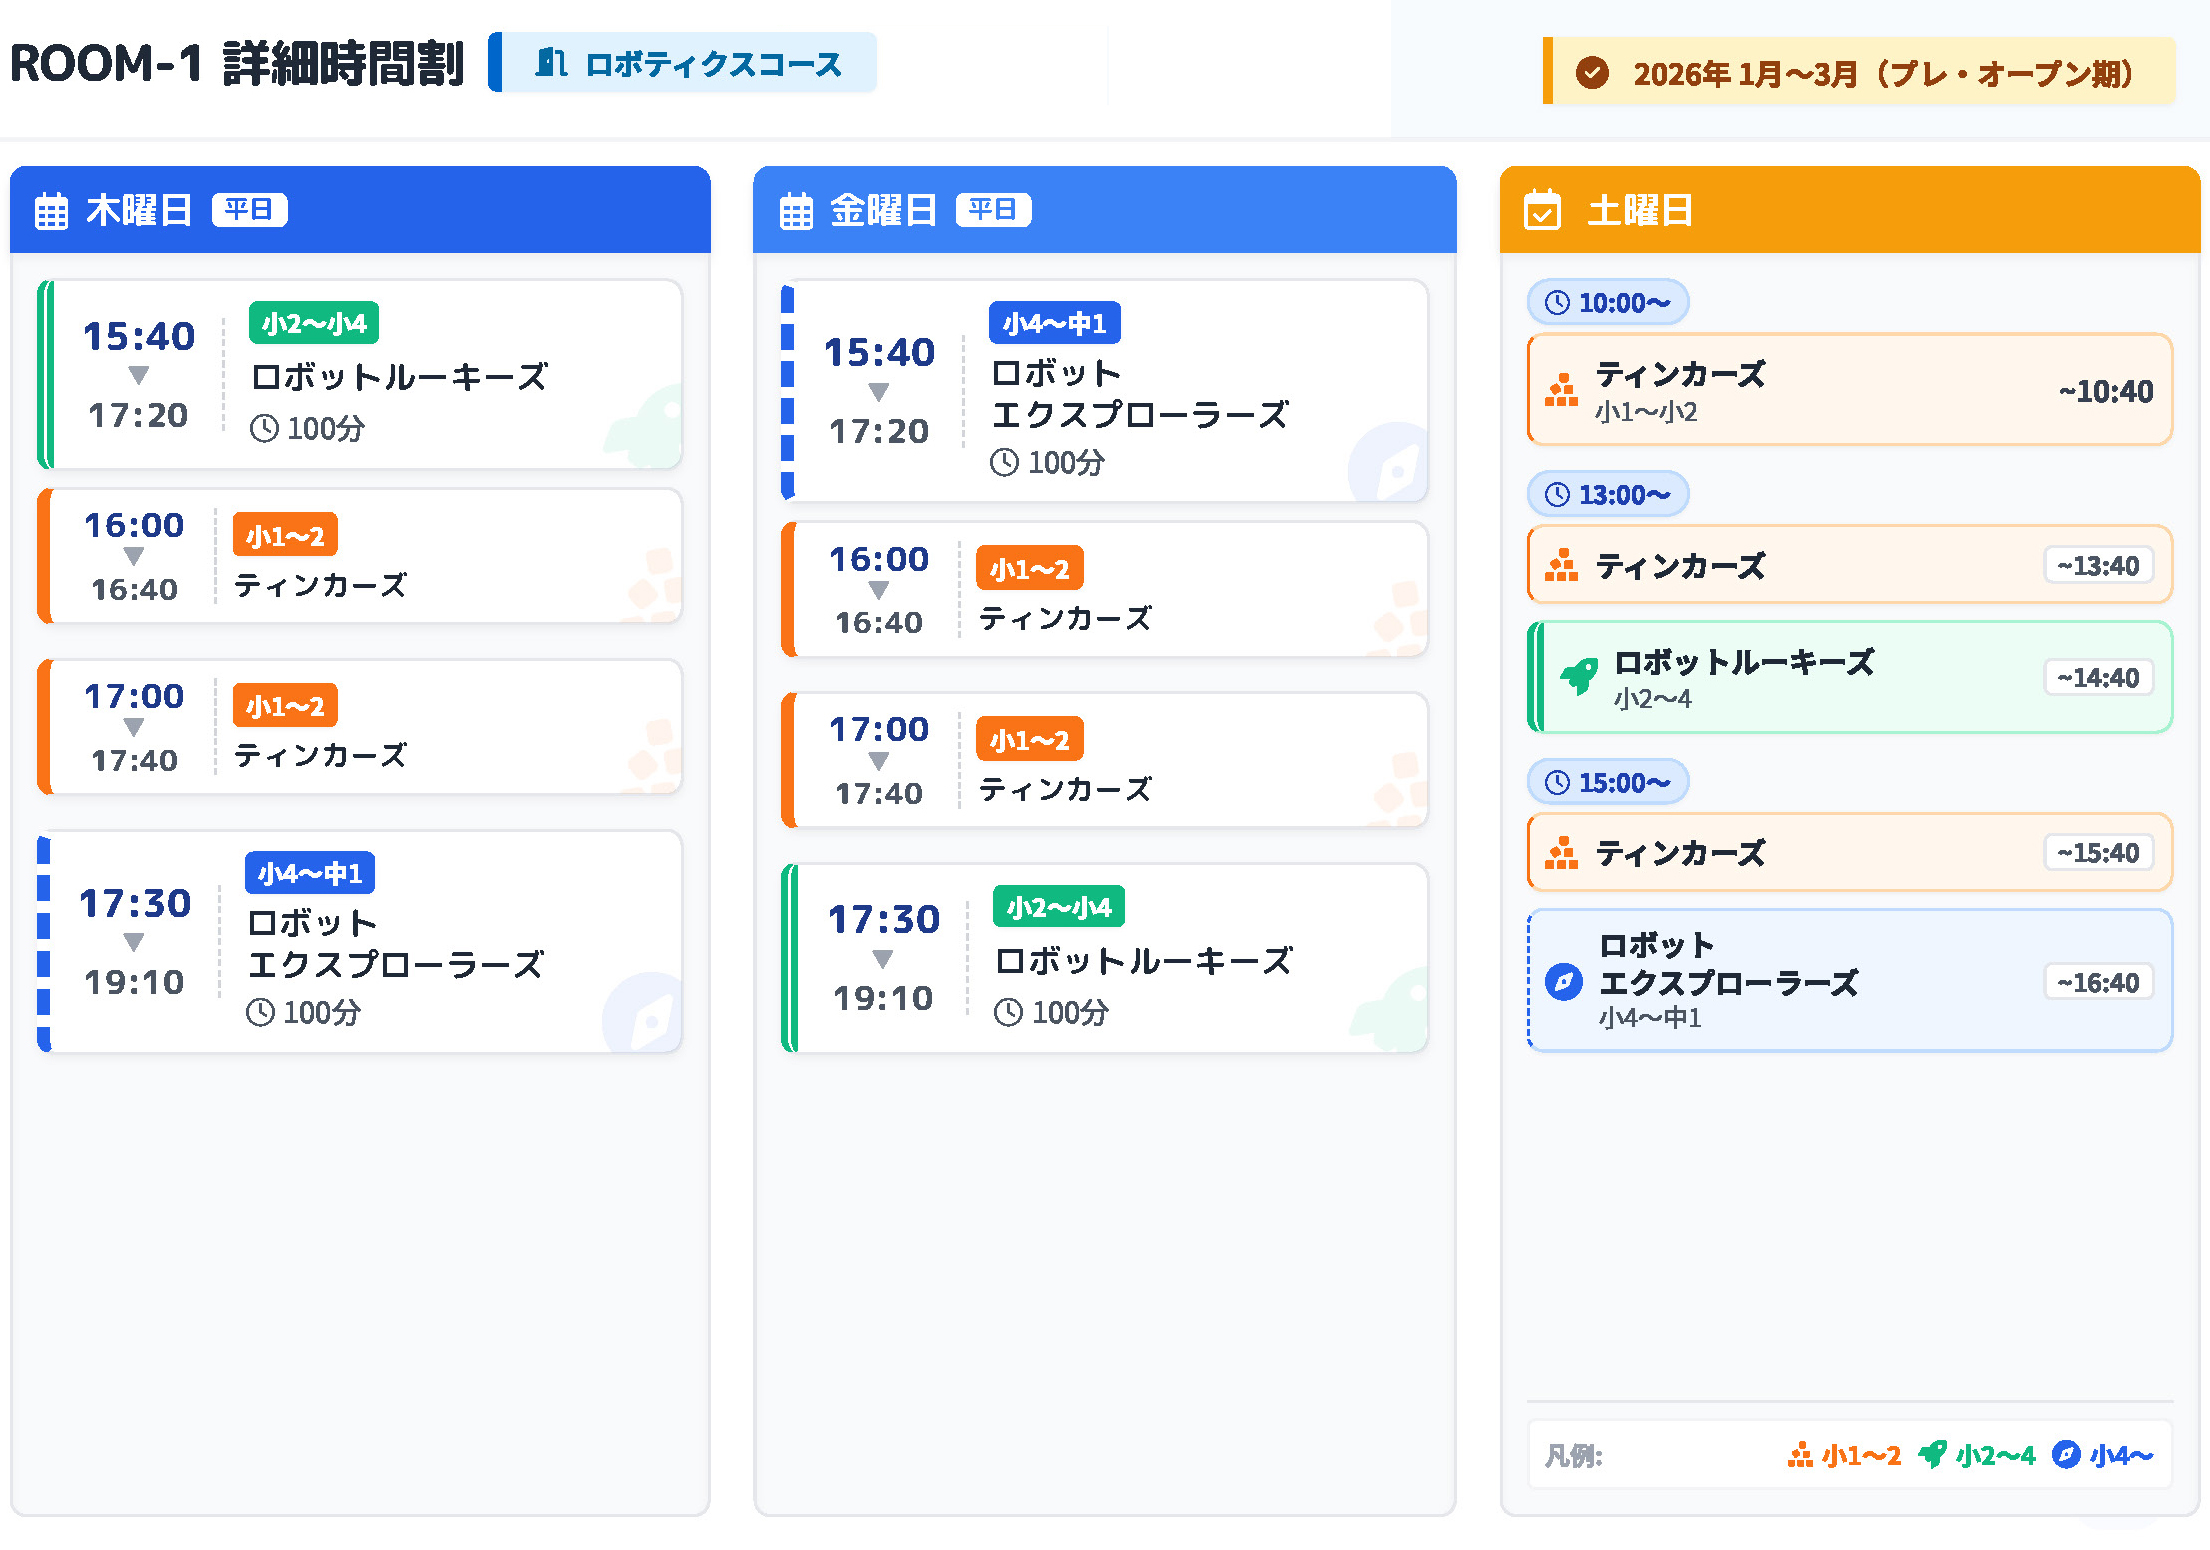This screenshot has height=1550, width=2210.
Task: Click the down triangle in Friday's 17:30 time block
Action: [x=883, y=959]
